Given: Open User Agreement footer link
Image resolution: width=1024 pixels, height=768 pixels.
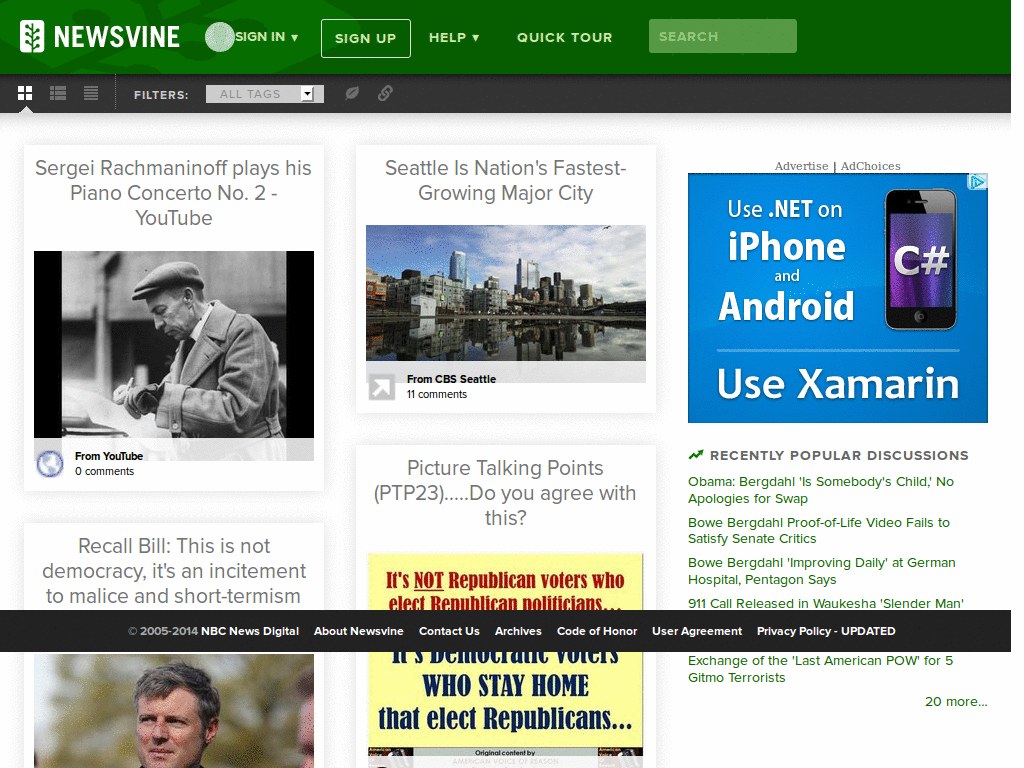Looking at the screenshot, I should pyautogui.click(x=697, y=631).
